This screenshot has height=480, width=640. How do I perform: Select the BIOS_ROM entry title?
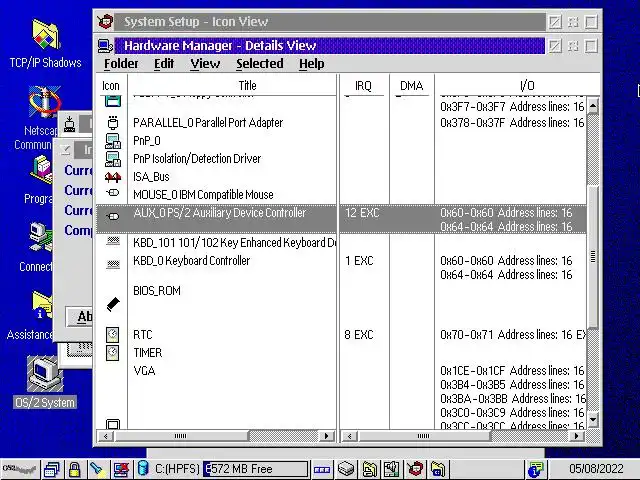point(157,291)
